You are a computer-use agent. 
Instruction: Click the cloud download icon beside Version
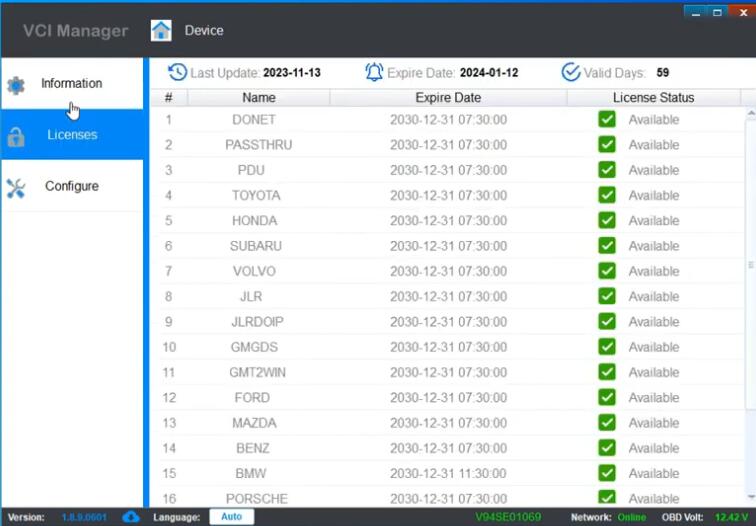(x=131, y=517)
